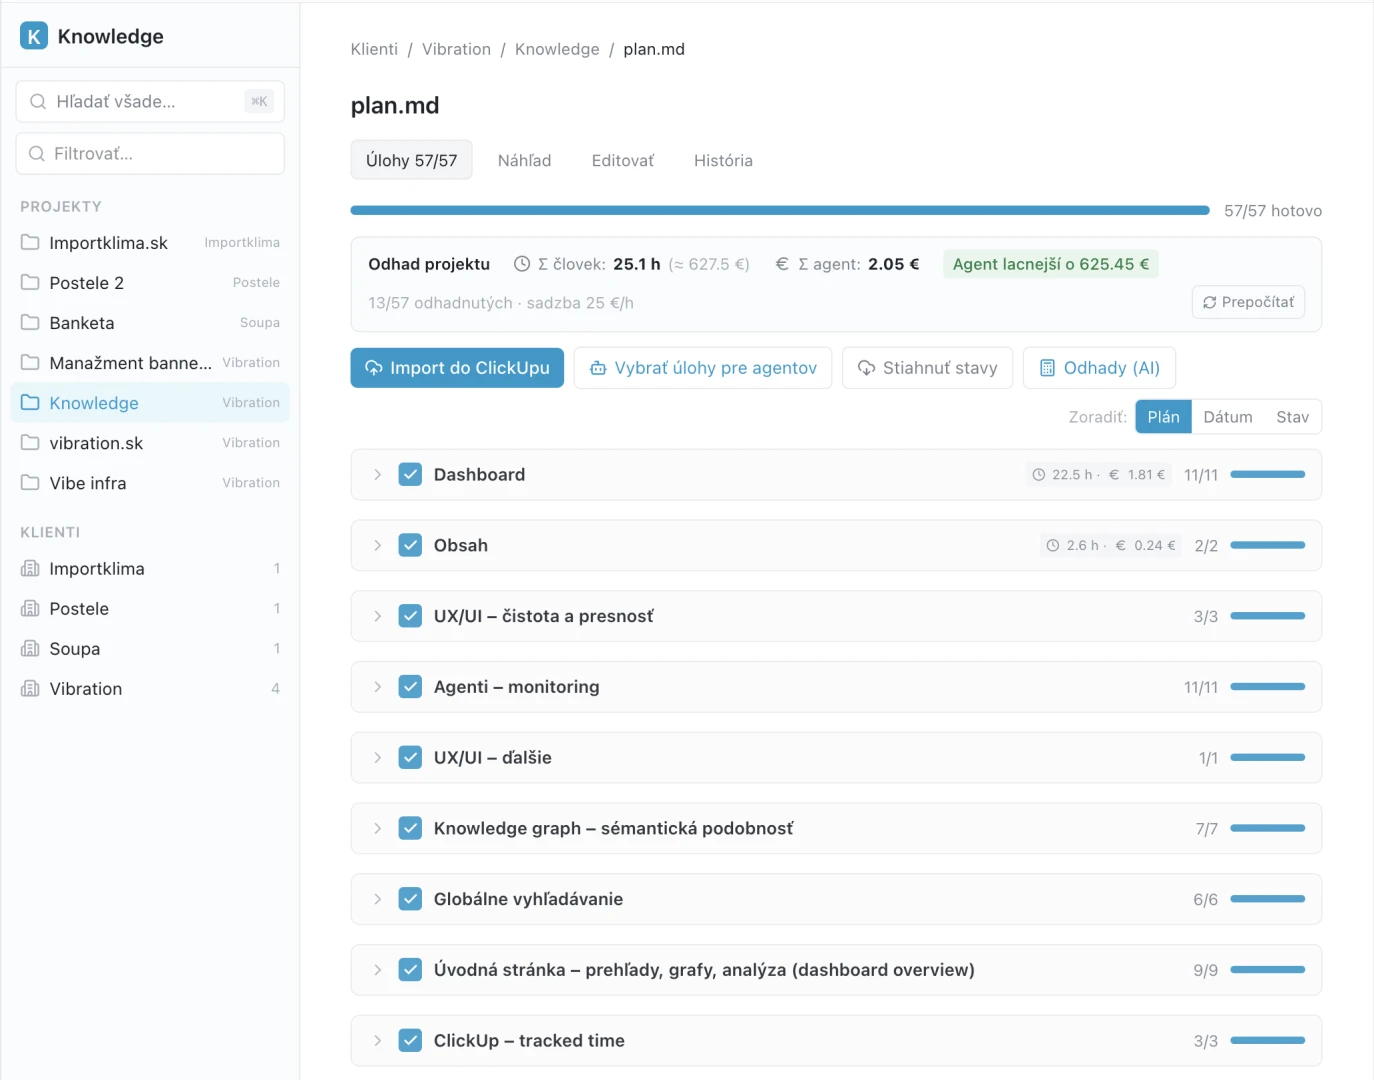Click the building icon beside Importklima client

coord(30,568)
